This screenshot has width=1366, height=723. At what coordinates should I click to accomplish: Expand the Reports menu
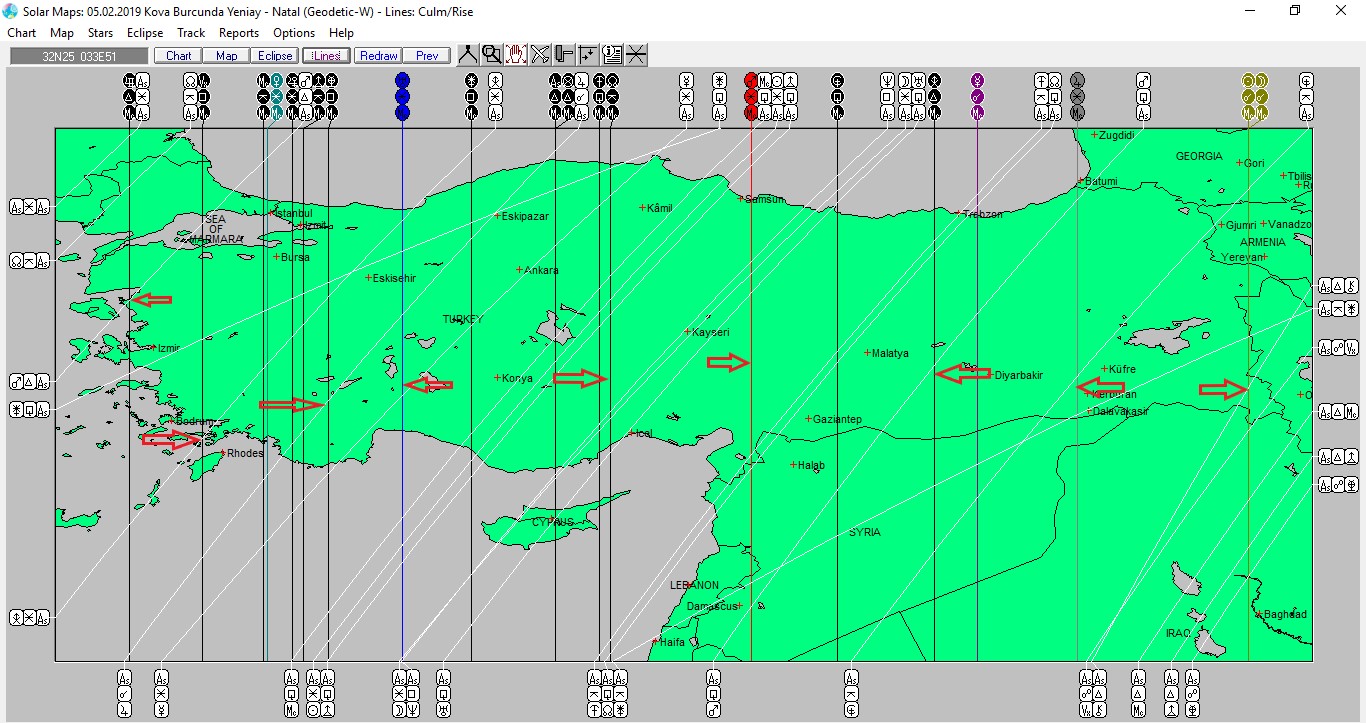tap(238, 33)
